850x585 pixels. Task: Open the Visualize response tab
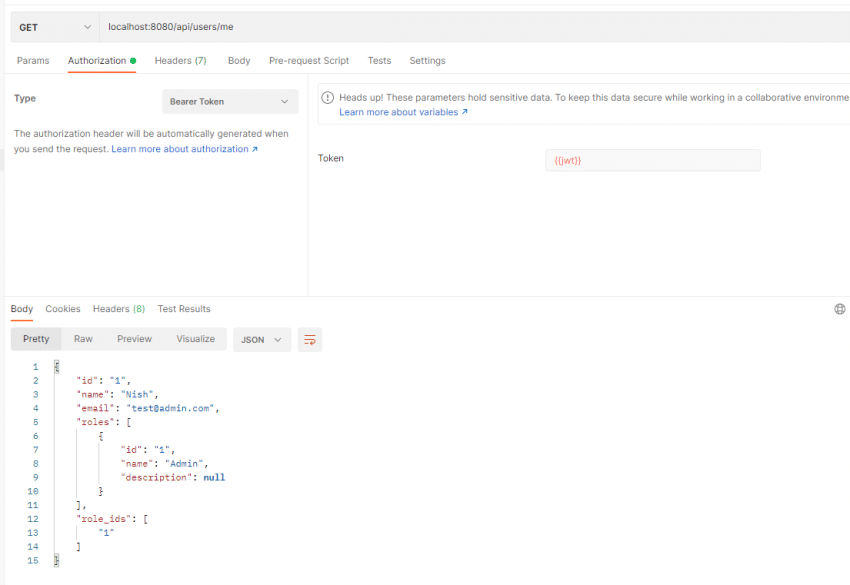[x=195, y=339]
